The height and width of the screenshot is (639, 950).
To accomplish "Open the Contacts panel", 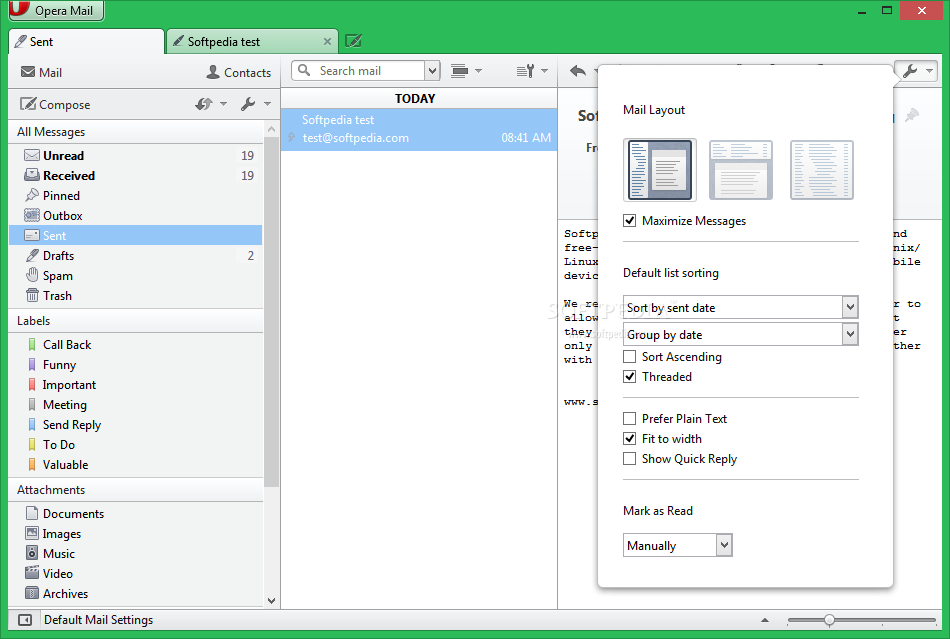I will point(239,72).
